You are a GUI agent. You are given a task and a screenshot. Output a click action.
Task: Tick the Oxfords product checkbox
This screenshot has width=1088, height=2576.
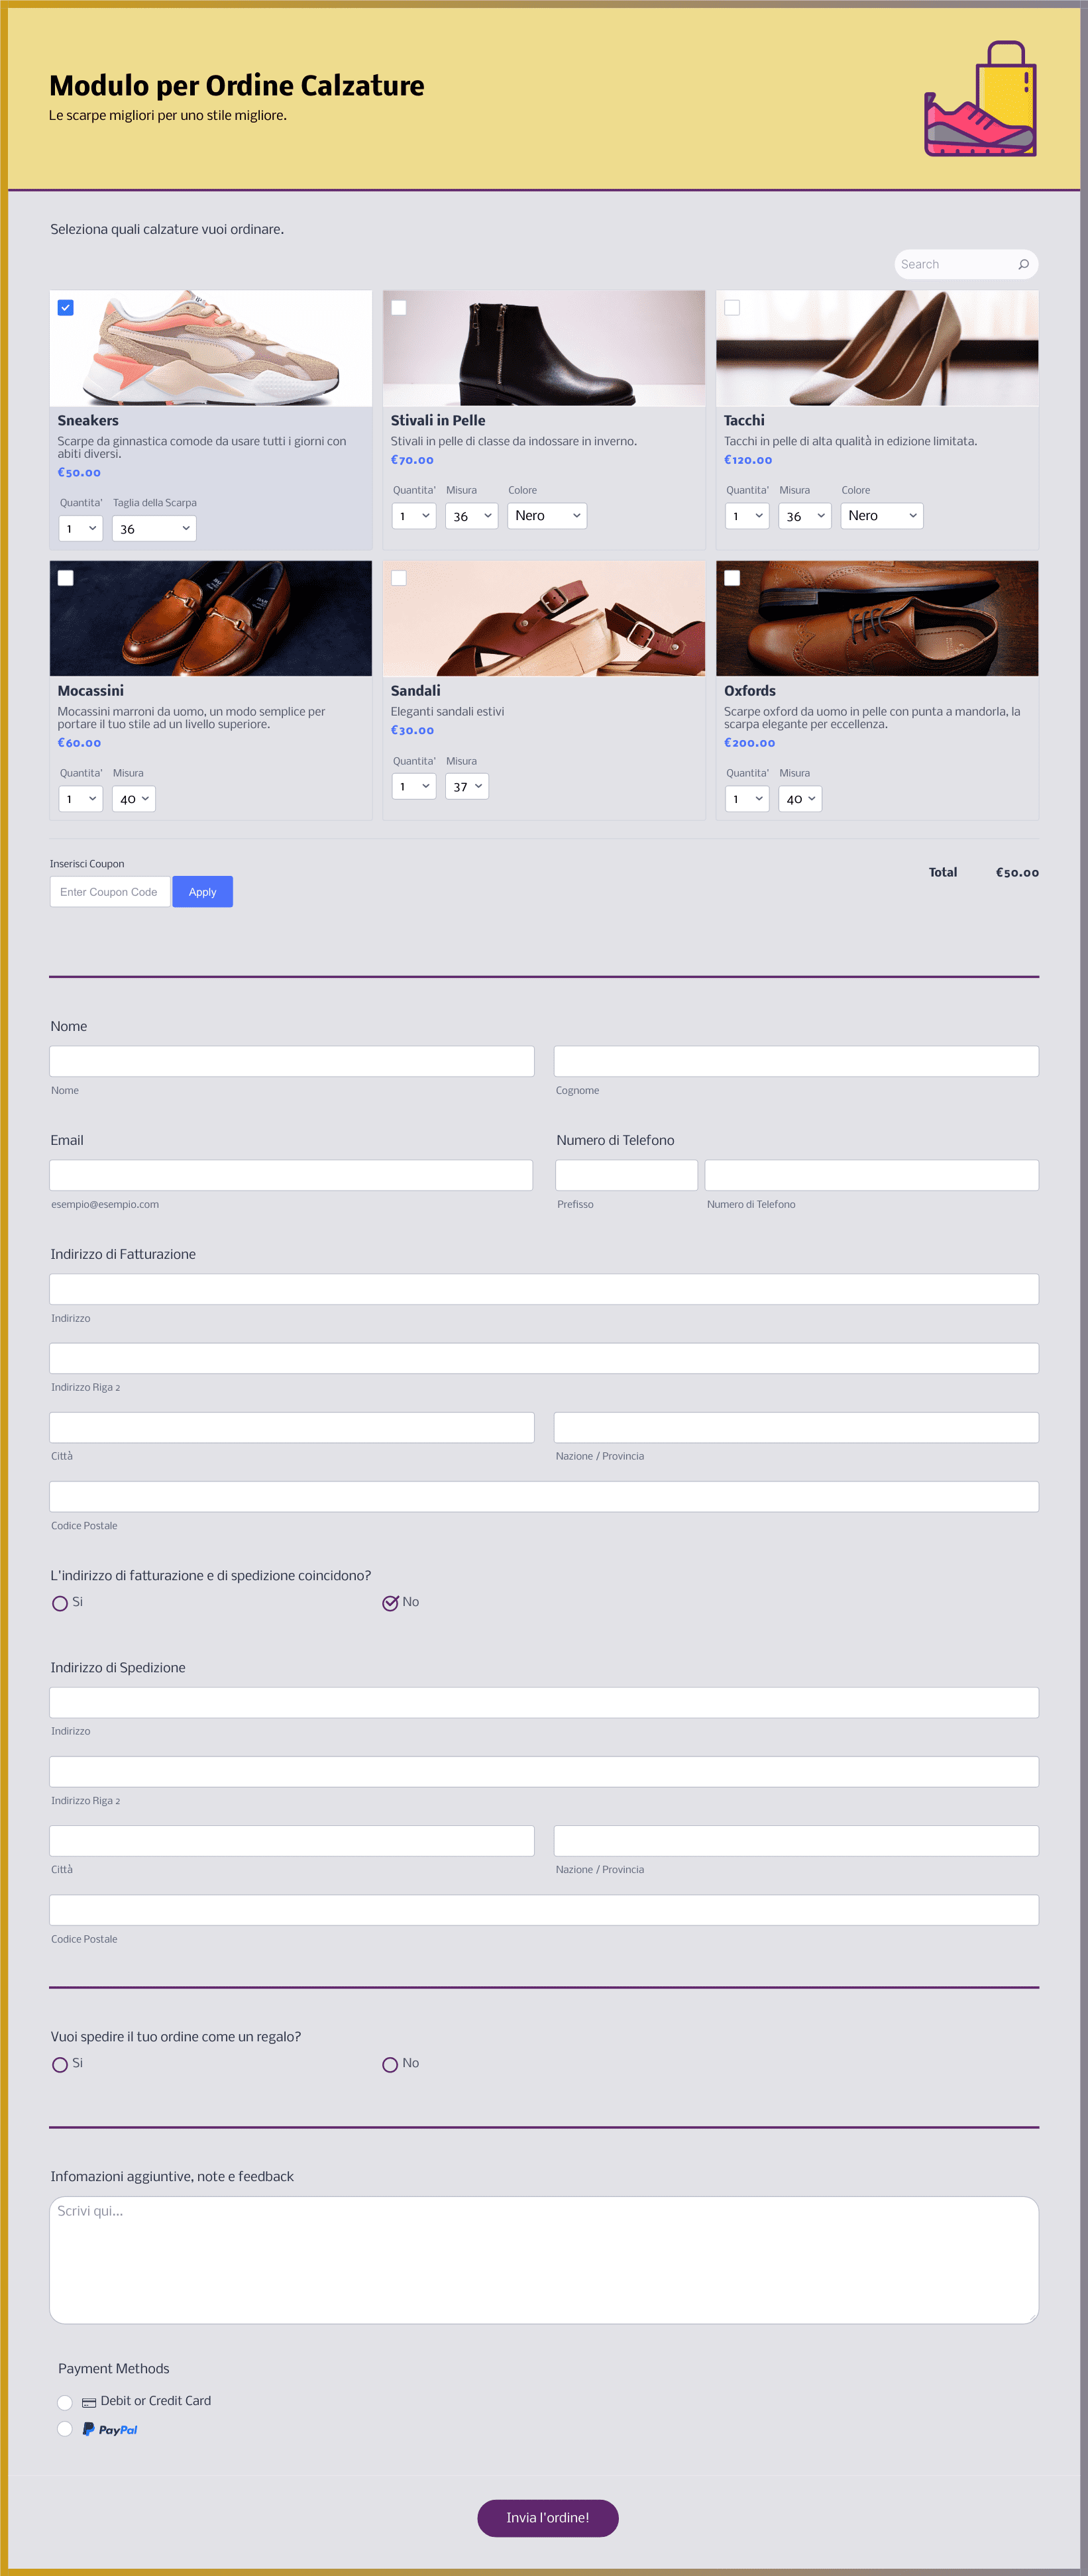tap(732, 578)
